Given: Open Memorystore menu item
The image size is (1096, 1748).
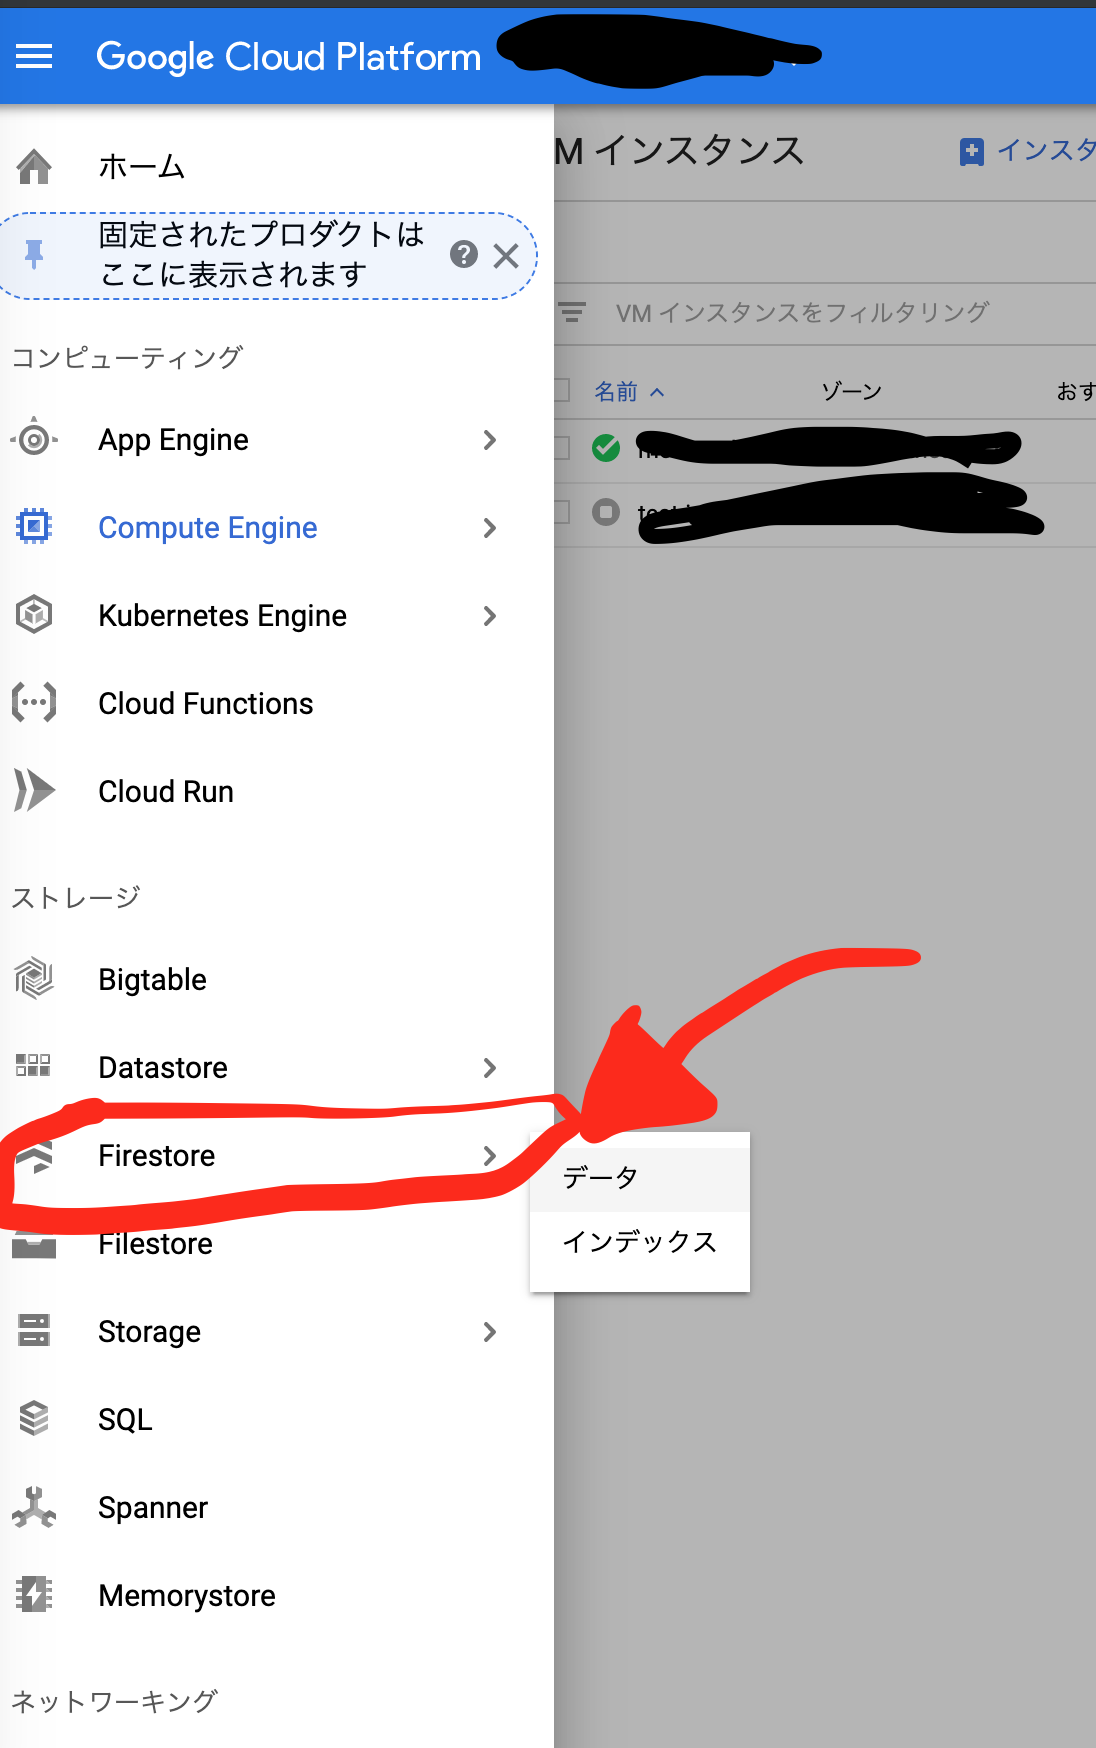Looking at the screenshot, I should [187, 1596].
